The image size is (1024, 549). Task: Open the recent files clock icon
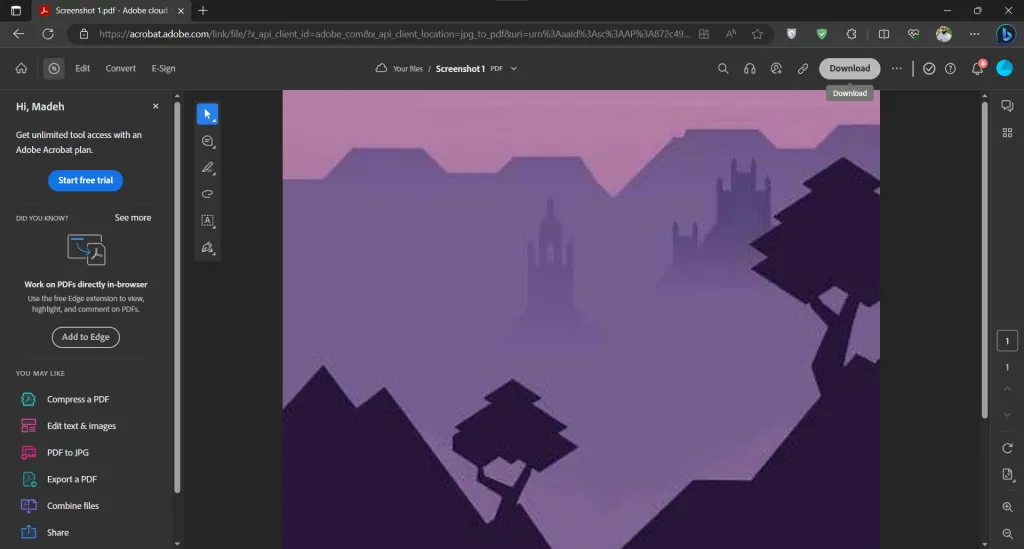[54, 69]
